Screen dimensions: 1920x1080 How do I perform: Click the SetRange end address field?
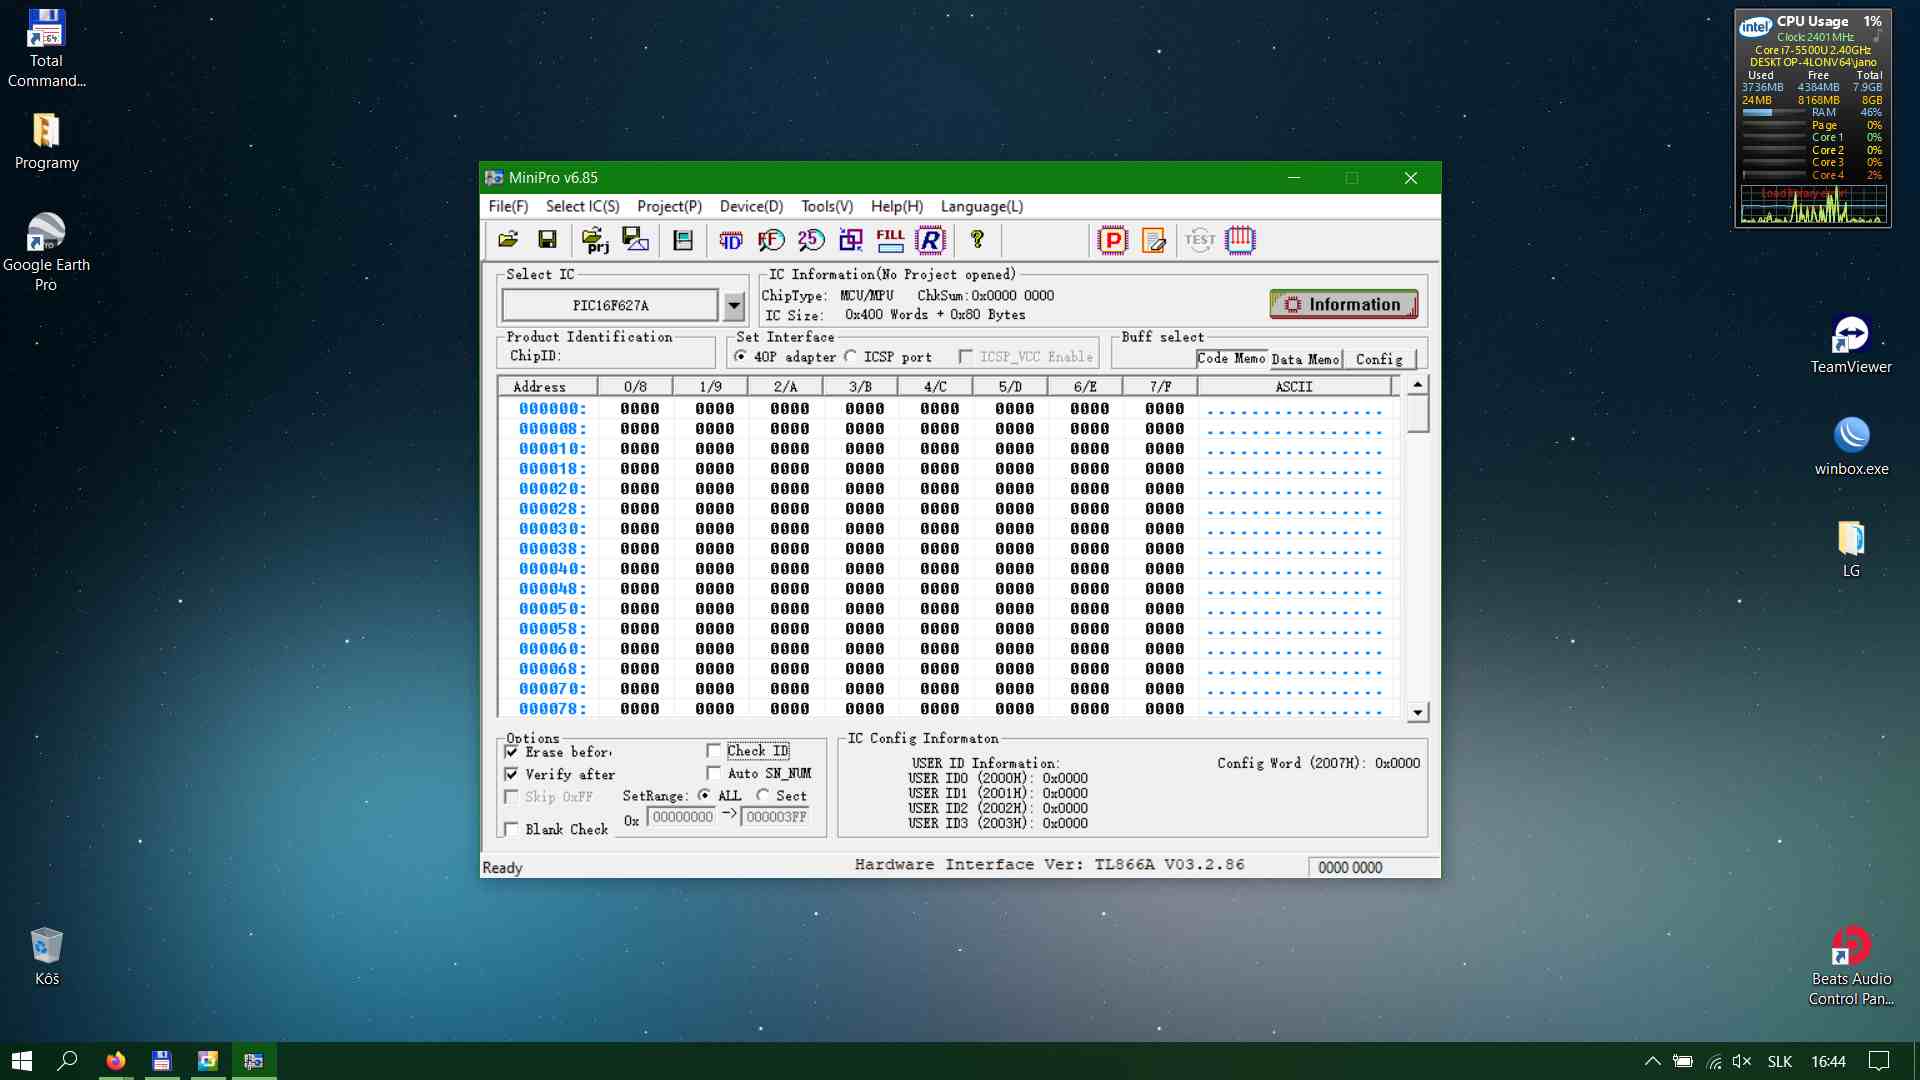click(776, 817)
